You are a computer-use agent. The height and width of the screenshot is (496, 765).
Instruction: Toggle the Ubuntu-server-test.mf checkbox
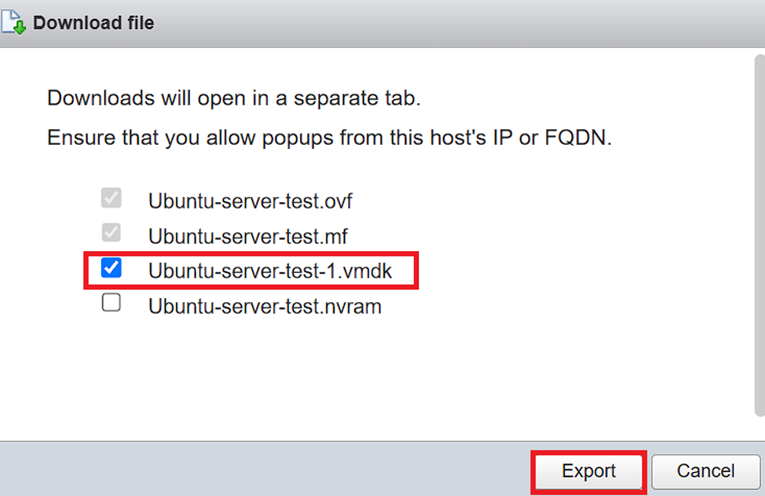coord(111,234)
